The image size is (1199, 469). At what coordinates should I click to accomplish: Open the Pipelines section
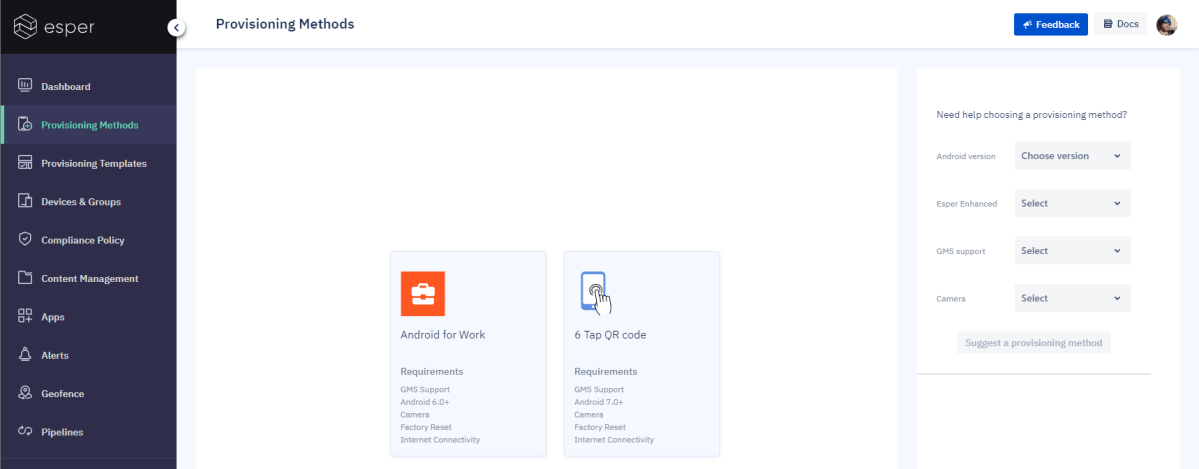click(x=89, y=432)
